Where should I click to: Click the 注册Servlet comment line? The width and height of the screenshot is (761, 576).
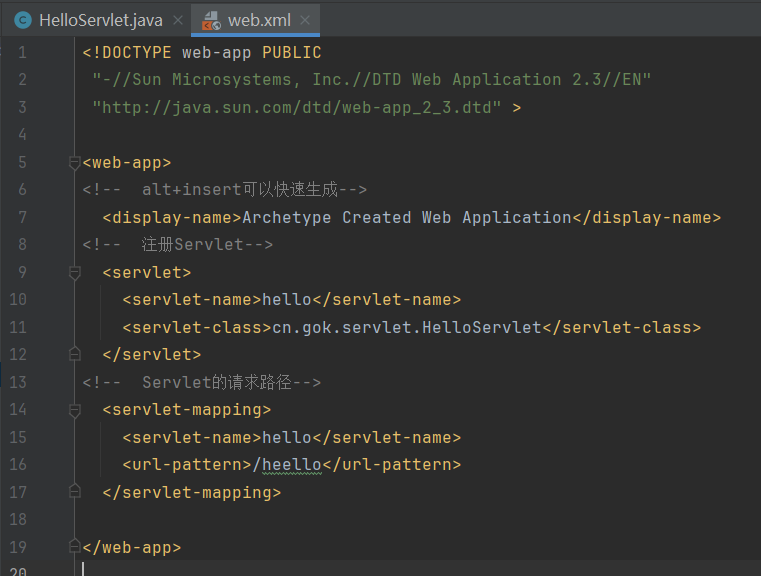178,245
